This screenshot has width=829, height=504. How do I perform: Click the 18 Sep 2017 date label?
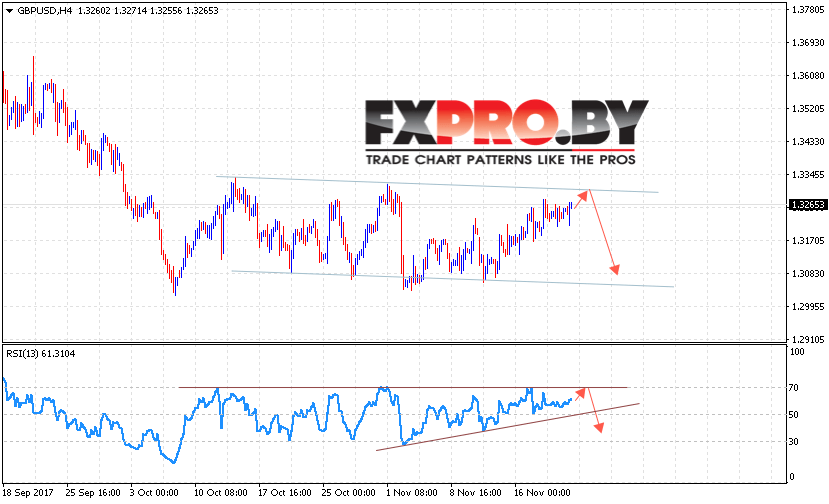pyautogui.click(x=28, y=492)
